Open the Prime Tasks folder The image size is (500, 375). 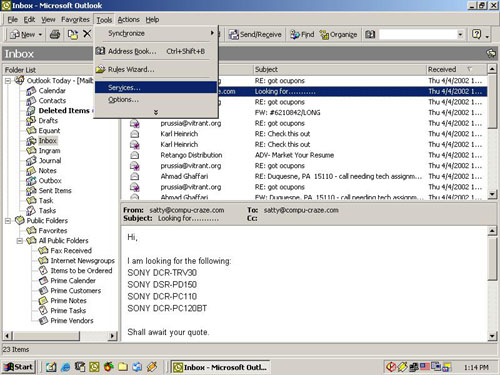(x=68, y=311)
